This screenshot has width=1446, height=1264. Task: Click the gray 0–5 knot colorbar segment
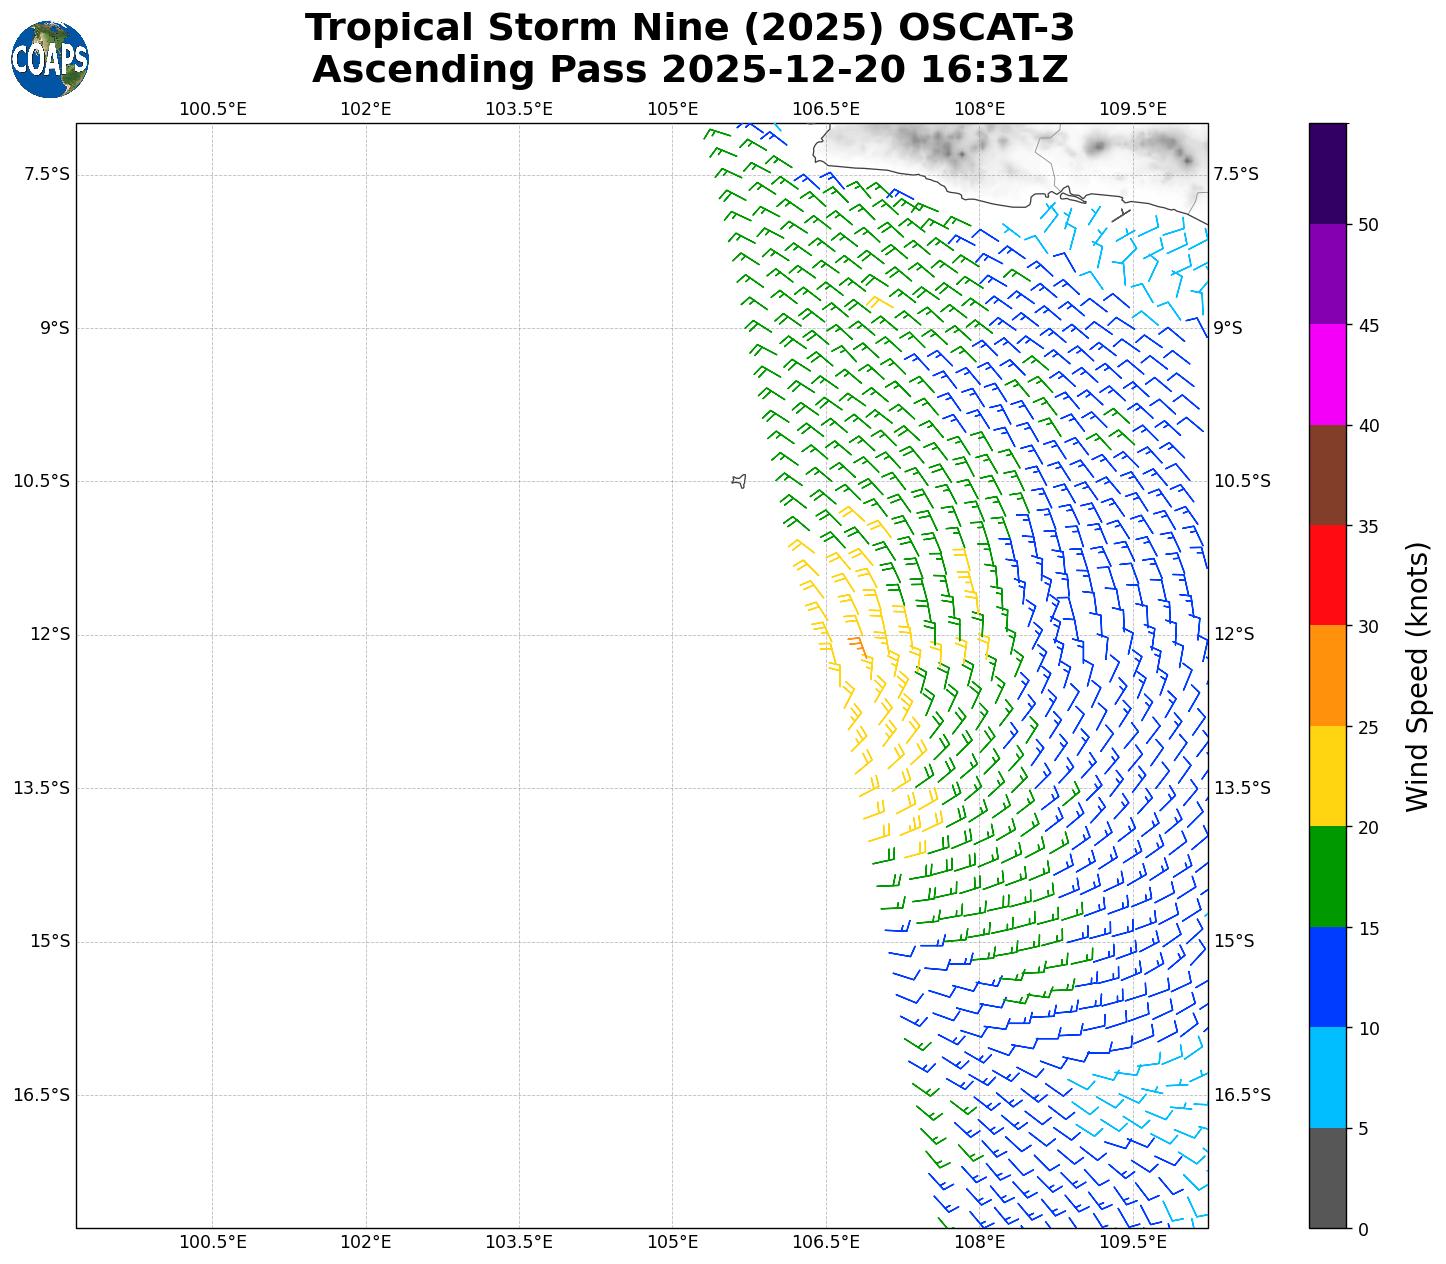1328,1177
